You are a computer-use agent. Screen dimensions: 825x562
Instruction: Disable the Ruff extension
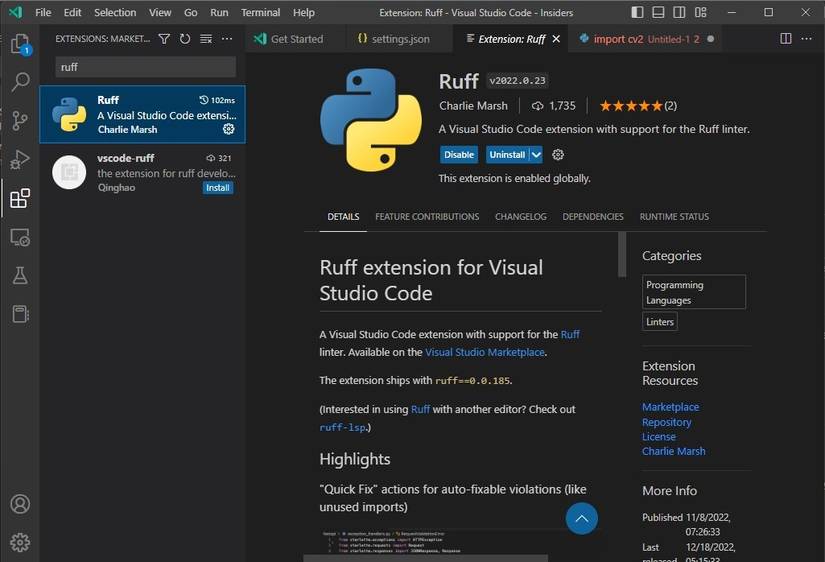459,155
